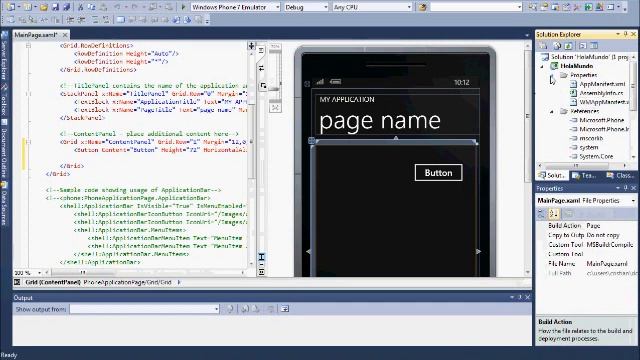Collapse the Grid.RowDefinitions XAML region

pyautogui.click(x=28, y=46)
